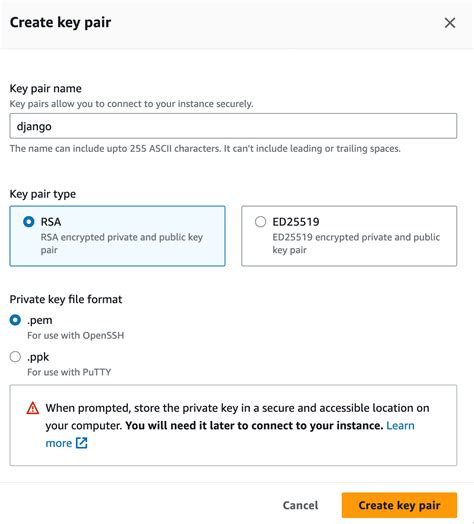The height and width of the screenshot is (524, 474).
Task: Choose the .pem private key format
Action: (x=15, y=320)
